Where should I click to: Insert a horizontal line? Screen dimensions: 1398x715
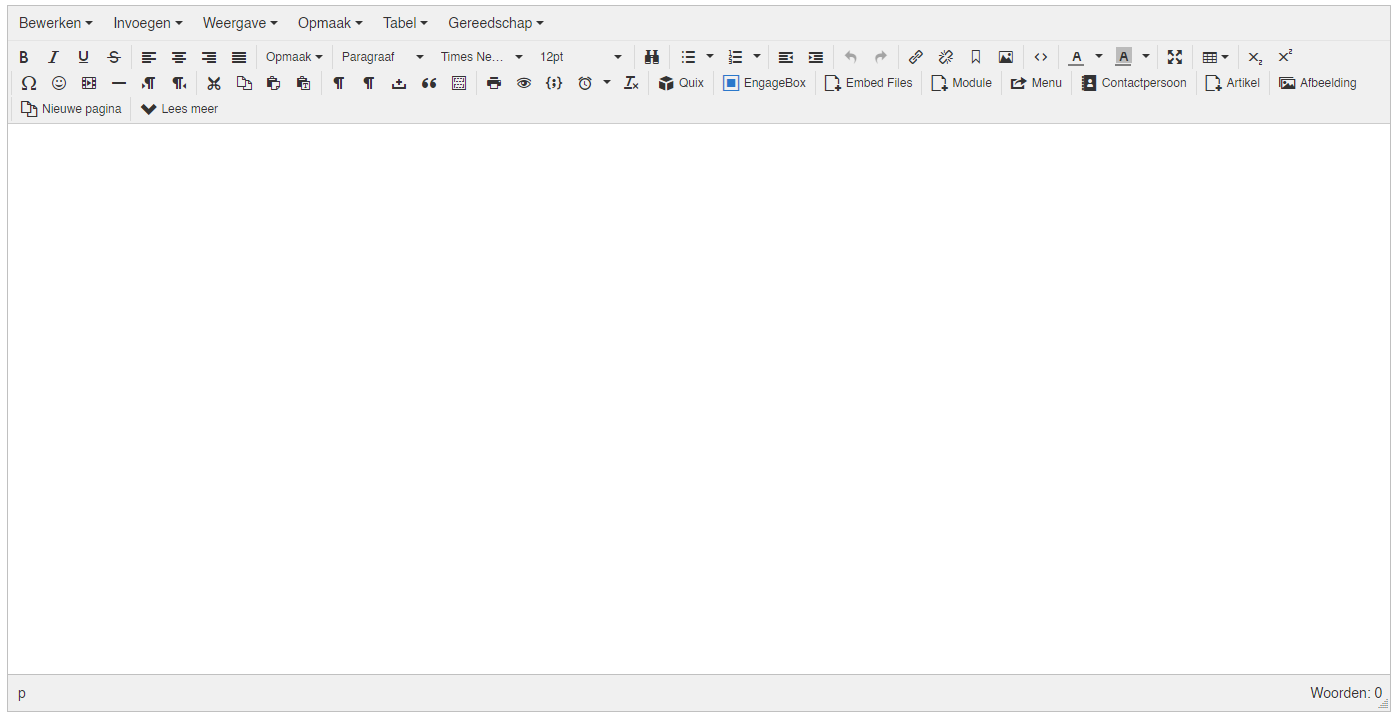tap(119, 83)
